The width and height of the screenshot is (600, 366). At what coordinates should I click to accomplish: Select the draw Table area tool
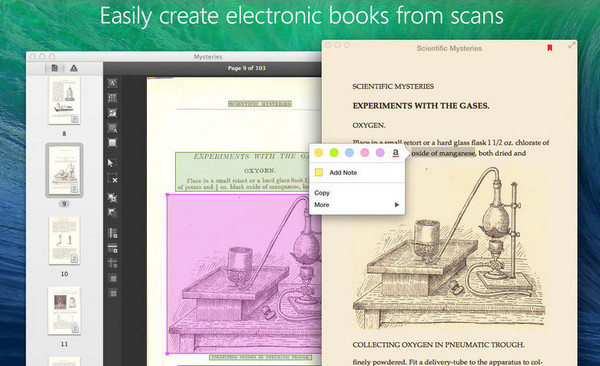tap(112, 98)
